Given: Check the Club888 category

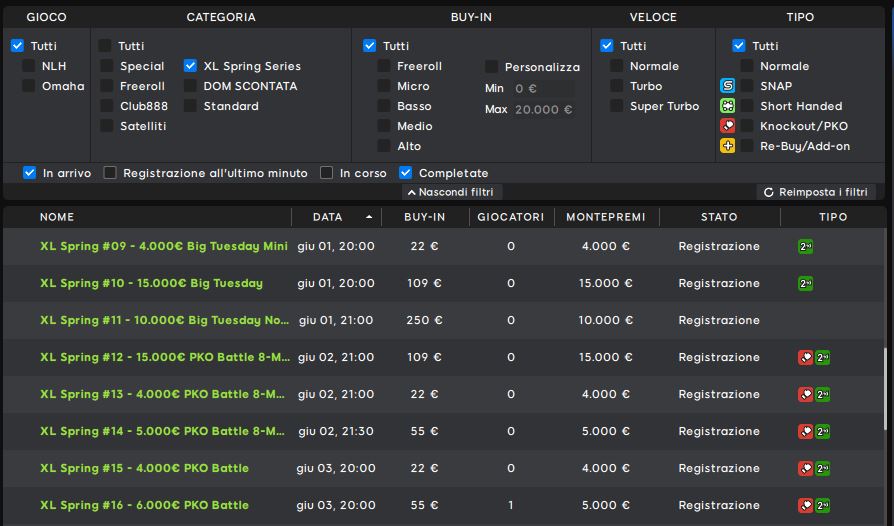Looking at the screenshot, I should [107, 106].
